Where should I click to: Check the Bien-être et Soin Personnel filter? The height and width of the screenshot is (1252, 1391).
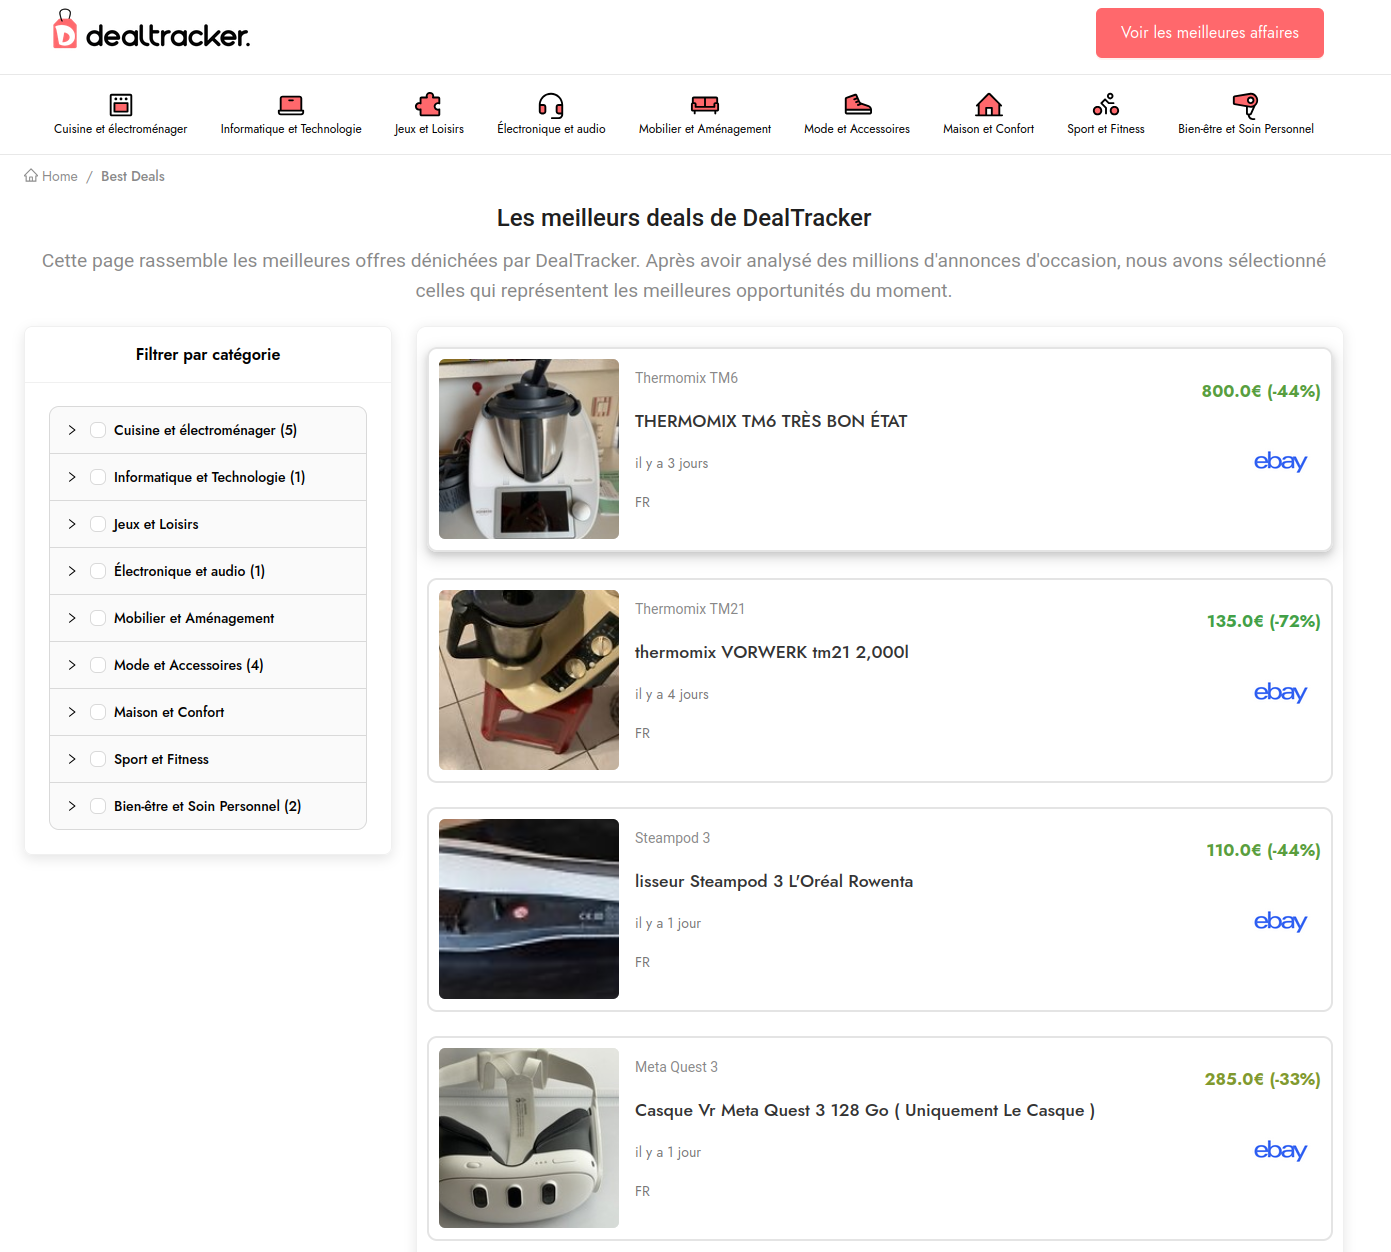click(x=98, y=805)
